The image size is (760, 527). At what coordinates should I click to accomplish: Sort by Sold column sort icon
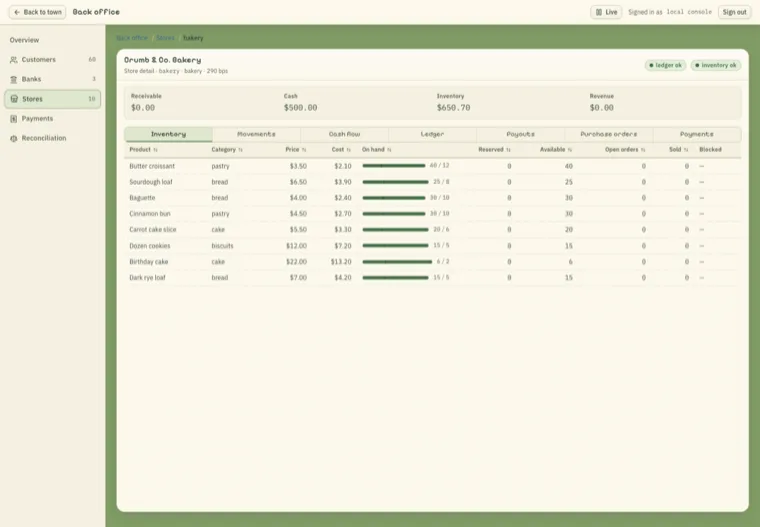click(686, 150)
